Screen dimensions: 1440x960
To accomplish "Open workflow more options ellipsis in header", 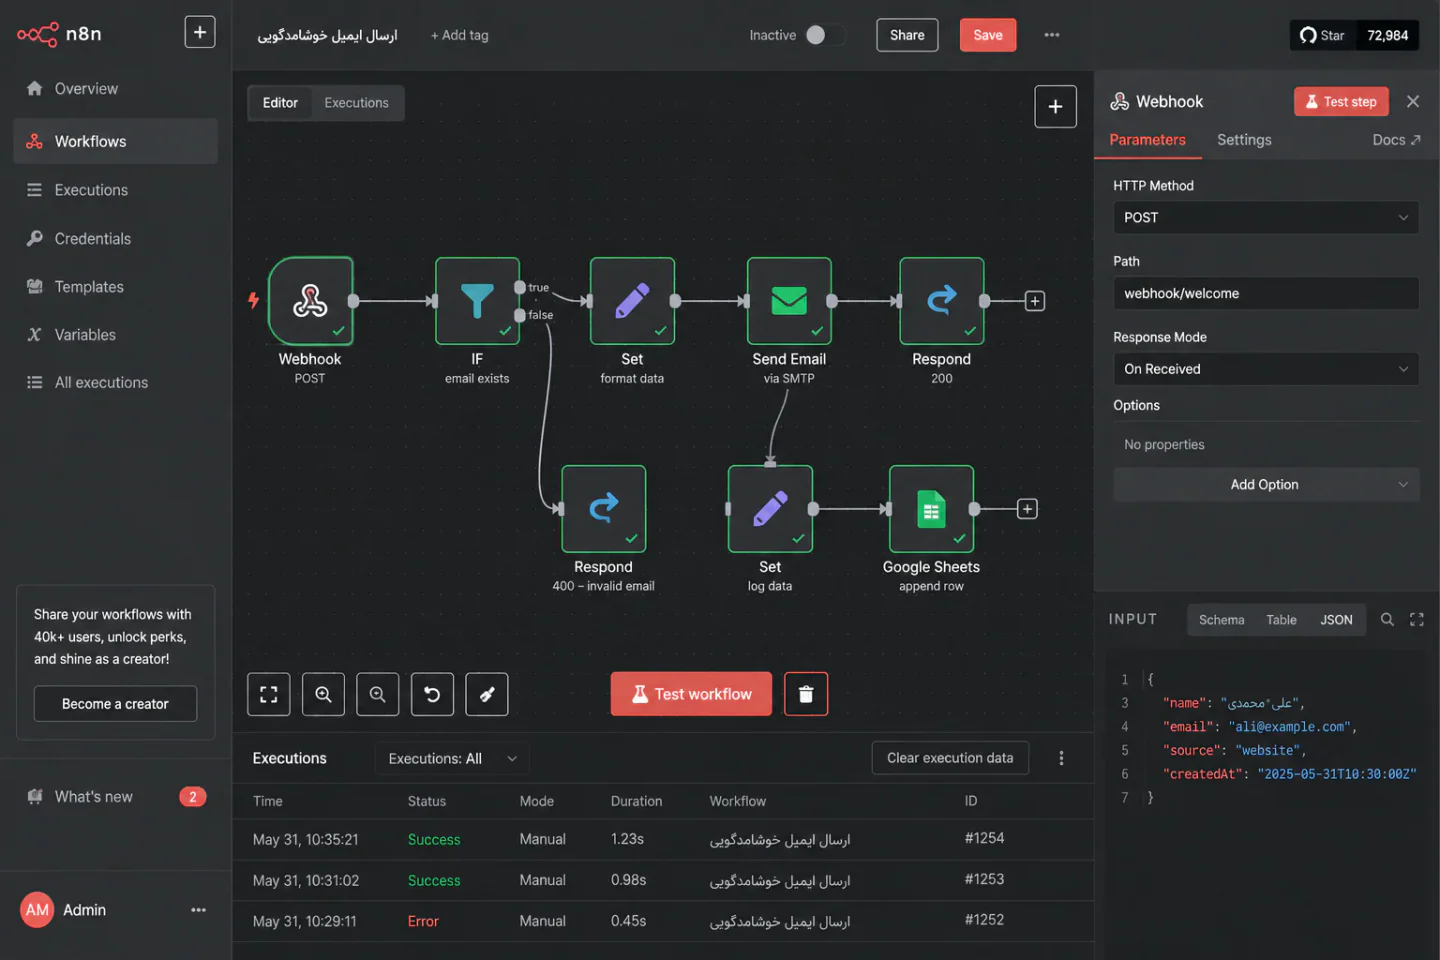I will pos(1052,35).
